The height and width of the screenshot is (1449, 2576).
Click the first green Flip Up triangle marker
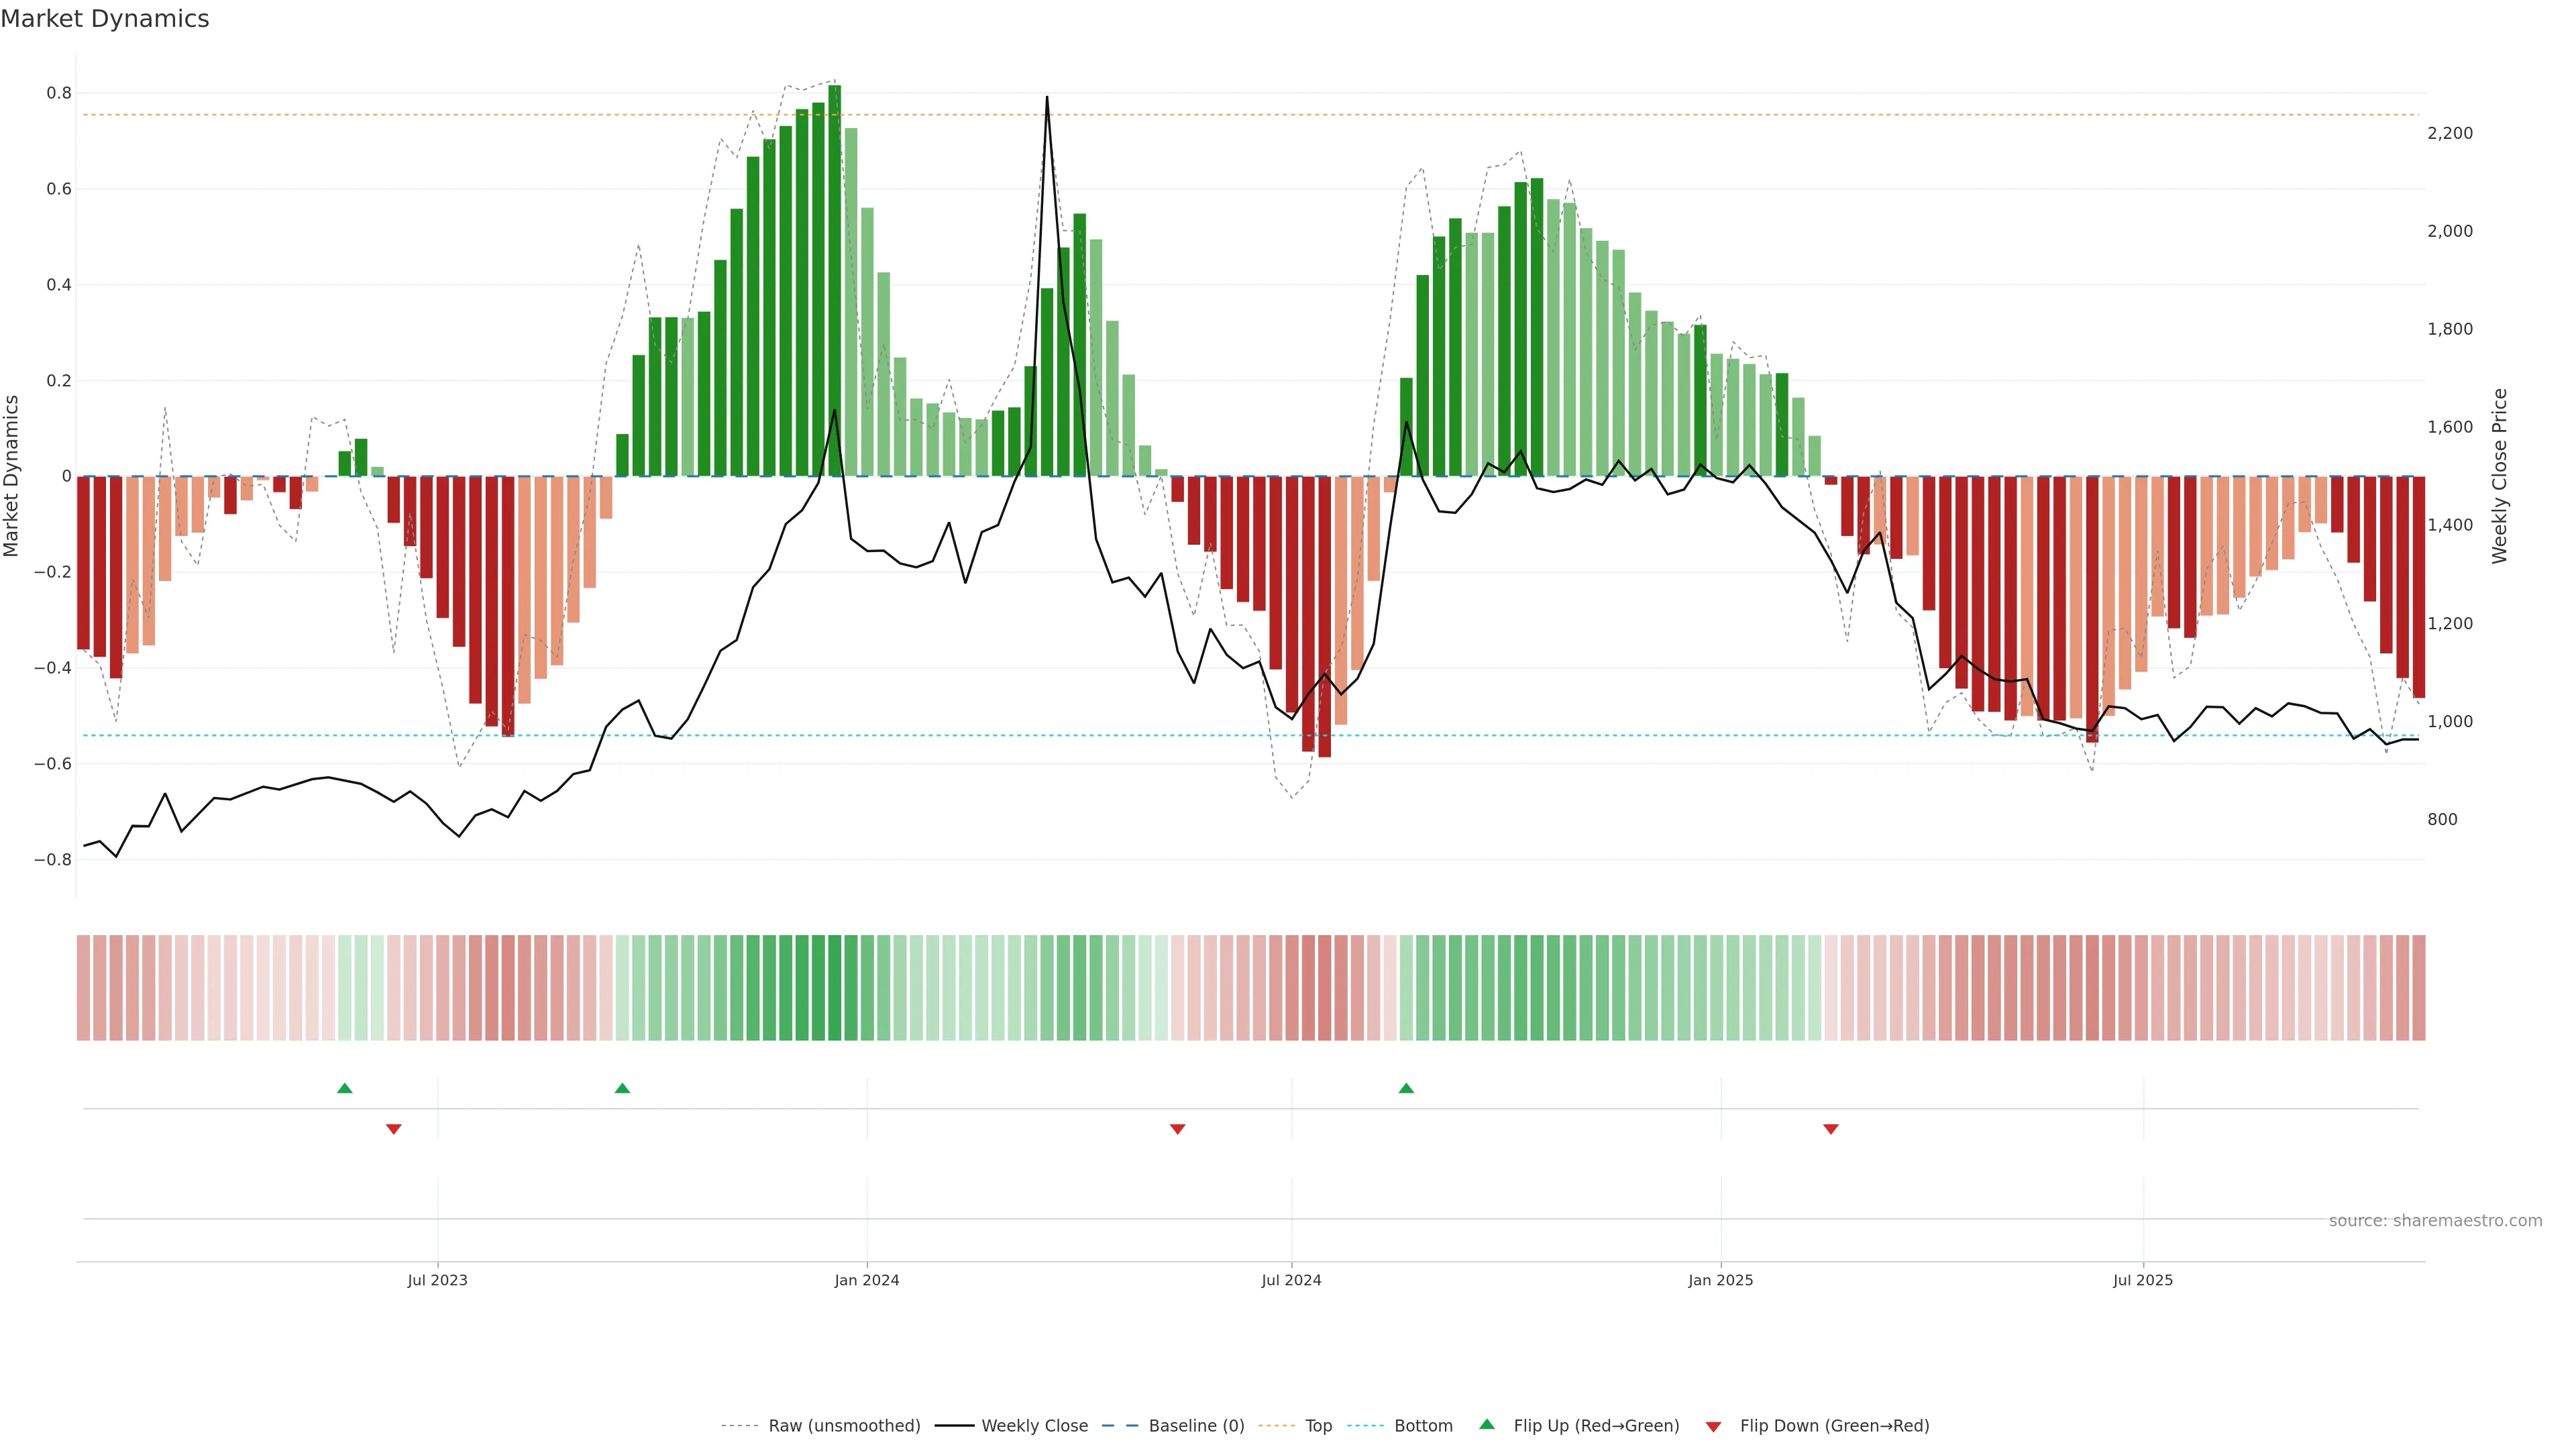(x=345, y=1088)
